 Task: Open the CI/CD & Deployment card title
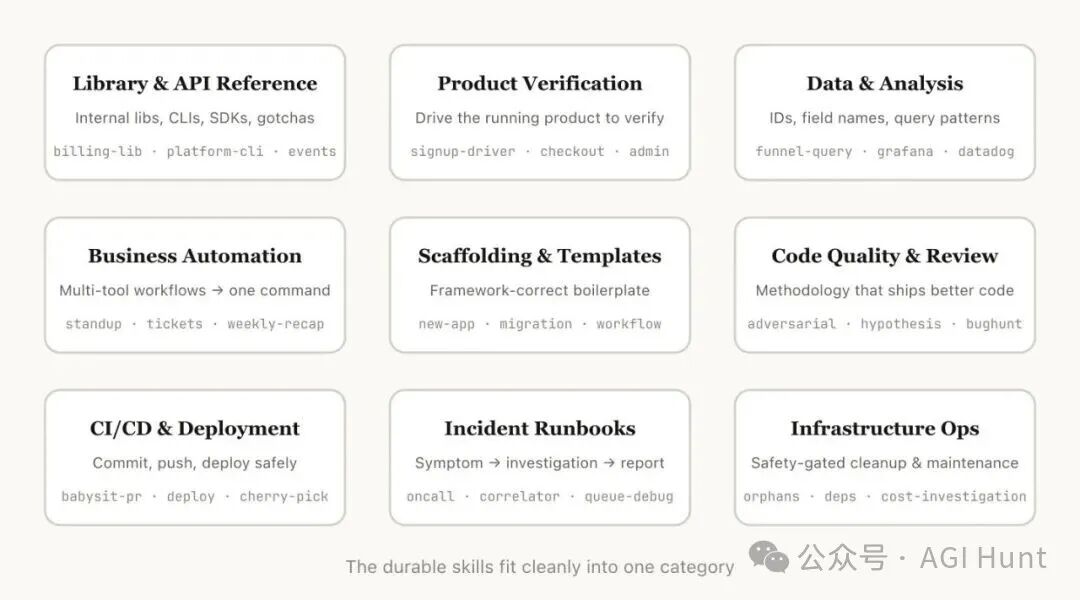tap(195, 429)
